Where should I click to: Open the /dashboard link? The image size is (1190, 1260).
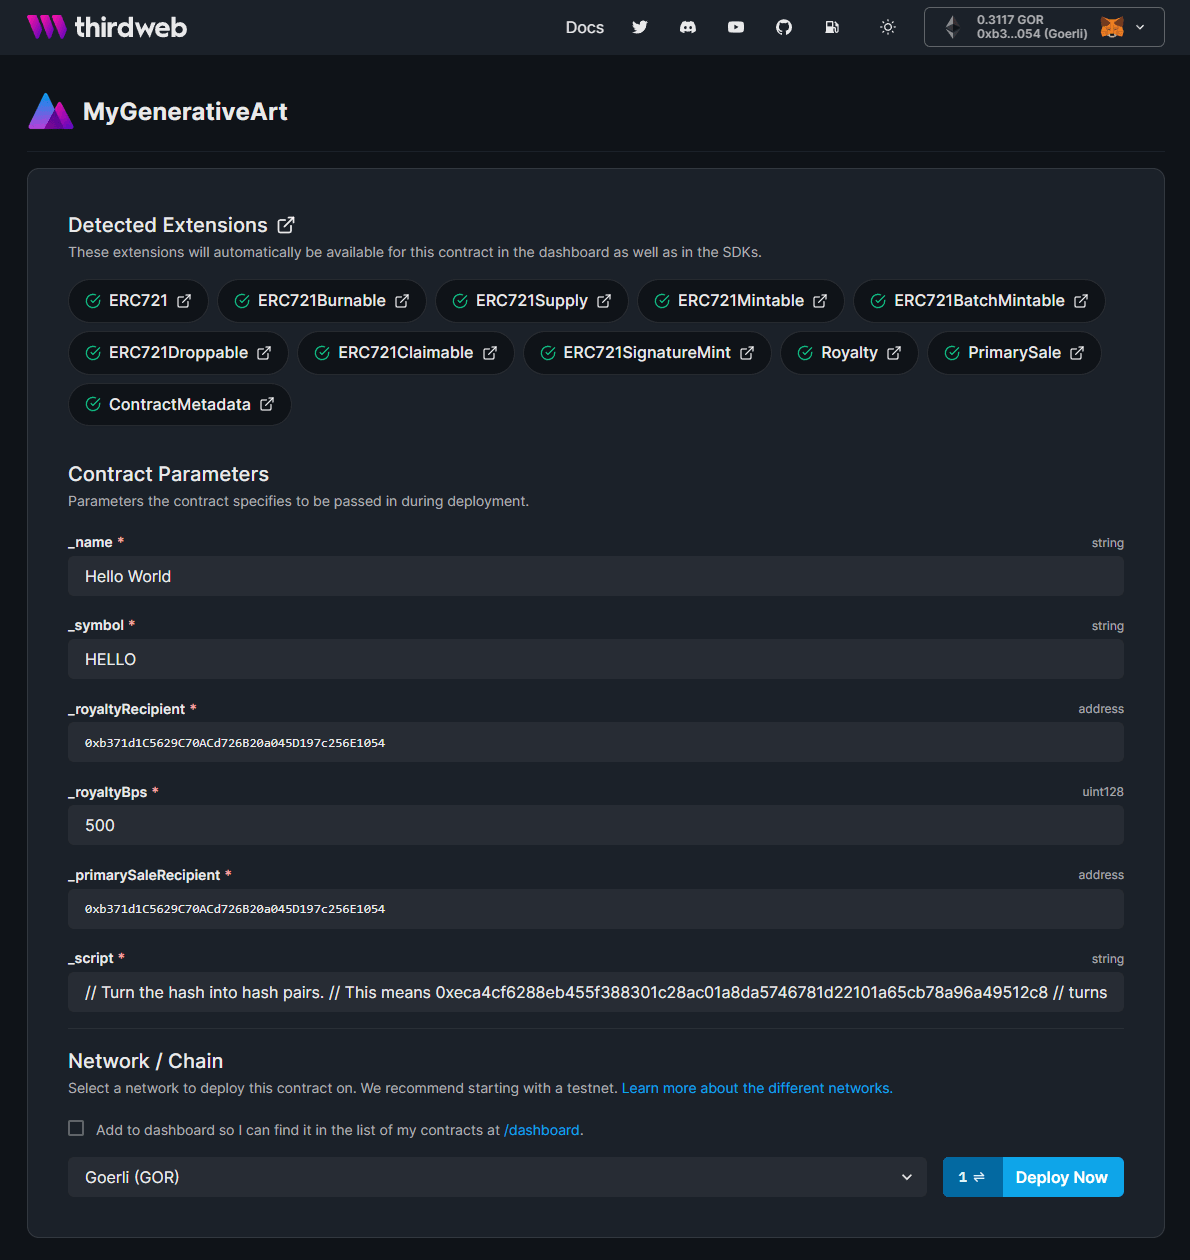point(542,1129)
